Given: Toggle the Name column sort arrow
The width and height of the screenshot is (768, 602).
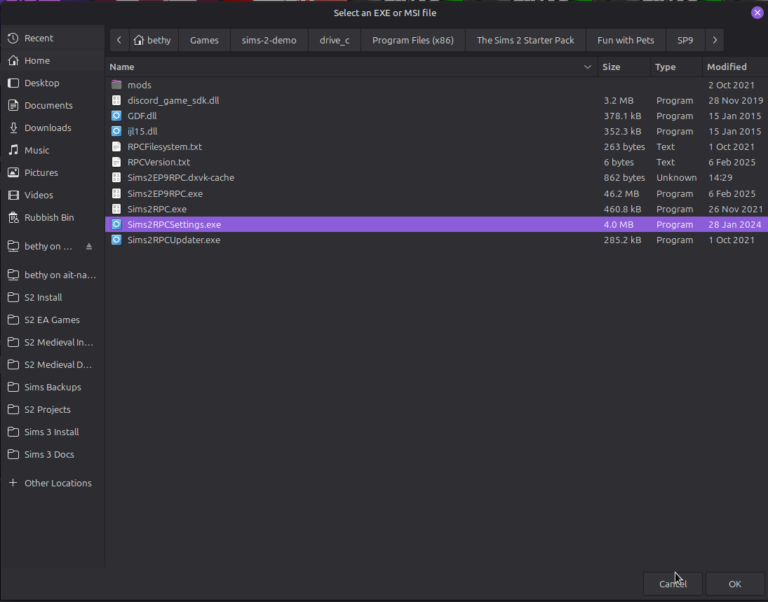Looking at the screenshot, I should 587,67.
